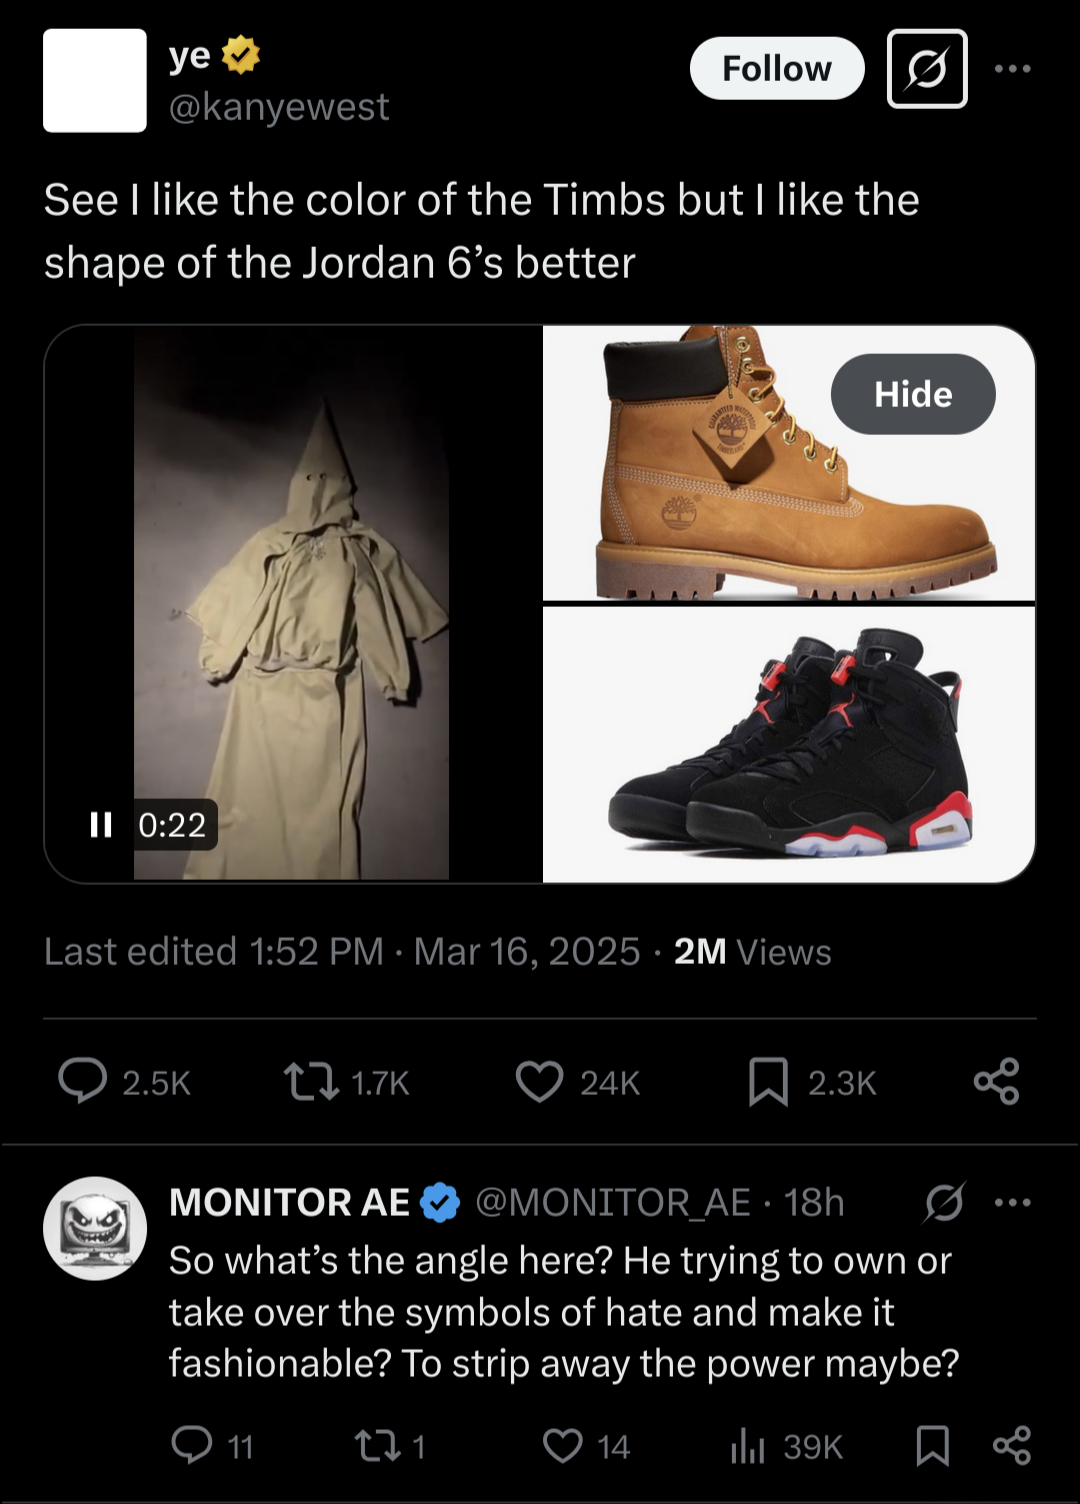
Task: Follow the ye account
Action: [x=777, y=69]
